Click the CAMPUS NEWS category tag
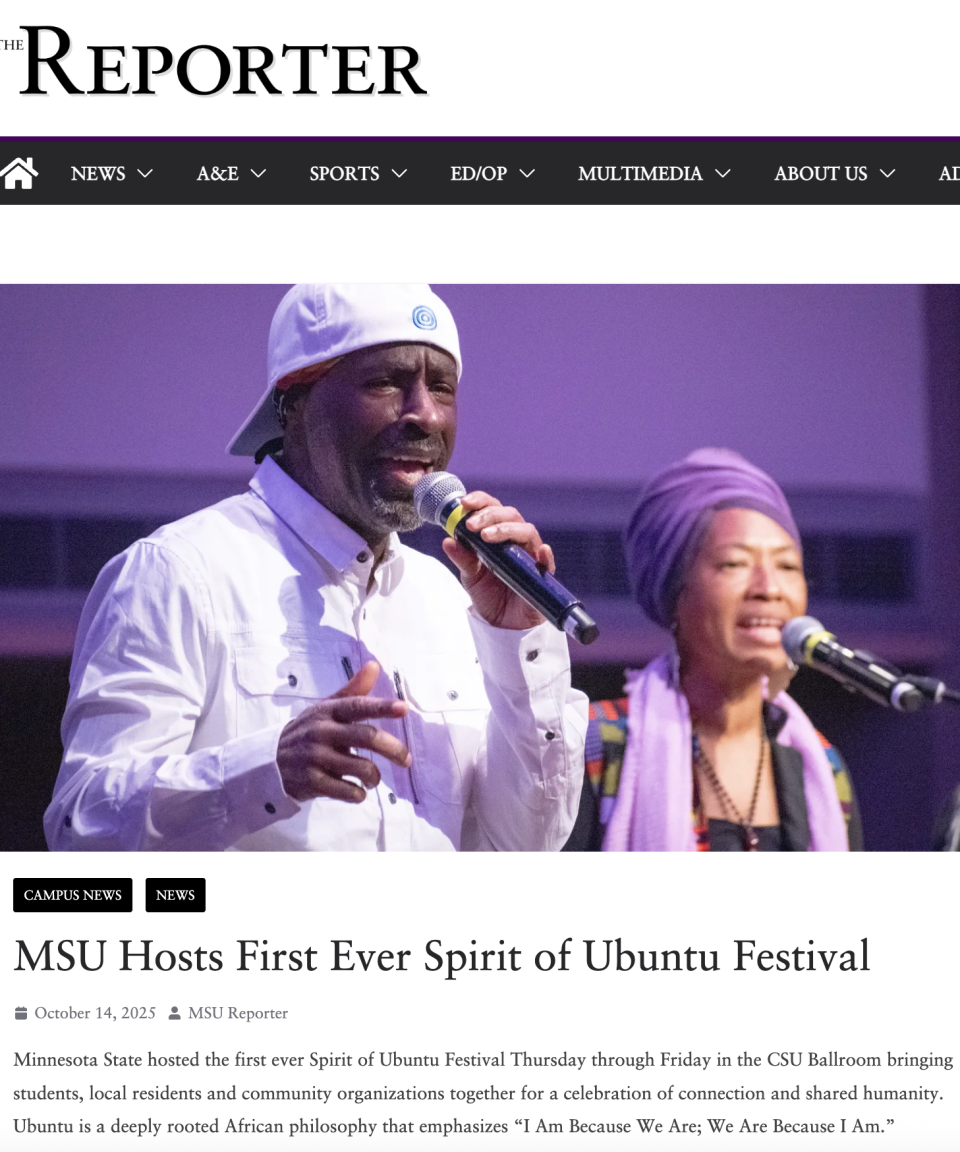 (x=73, y=895)
